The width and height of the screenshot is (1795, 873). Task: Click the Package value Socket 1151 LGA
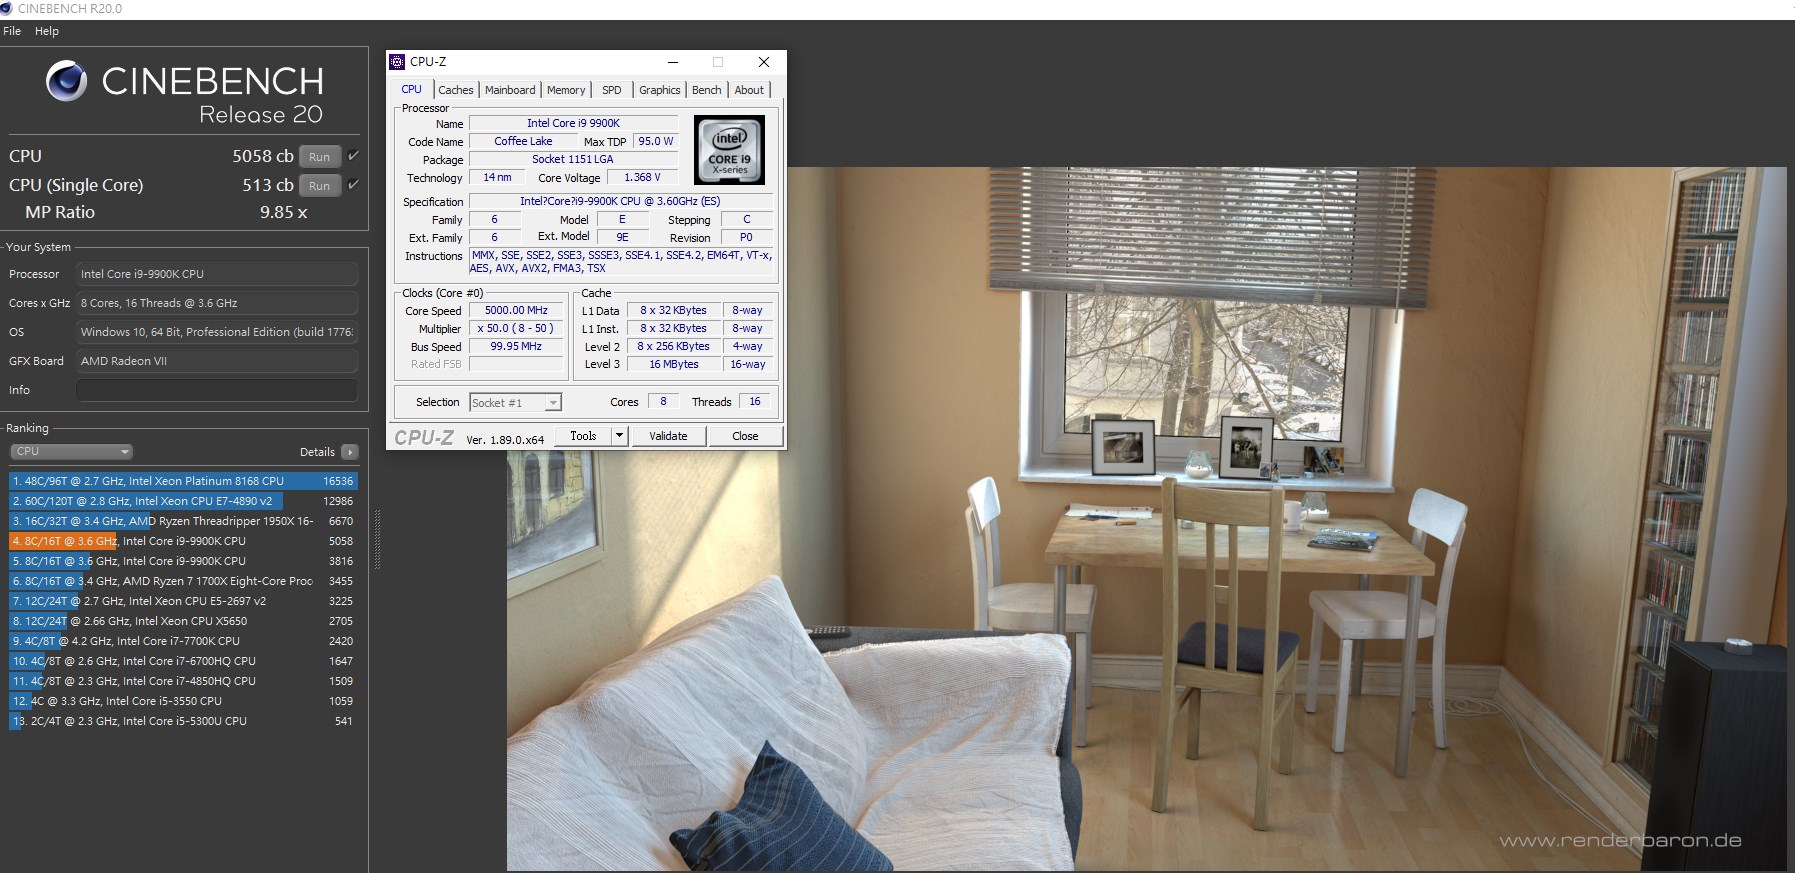(x=573, y=160)
